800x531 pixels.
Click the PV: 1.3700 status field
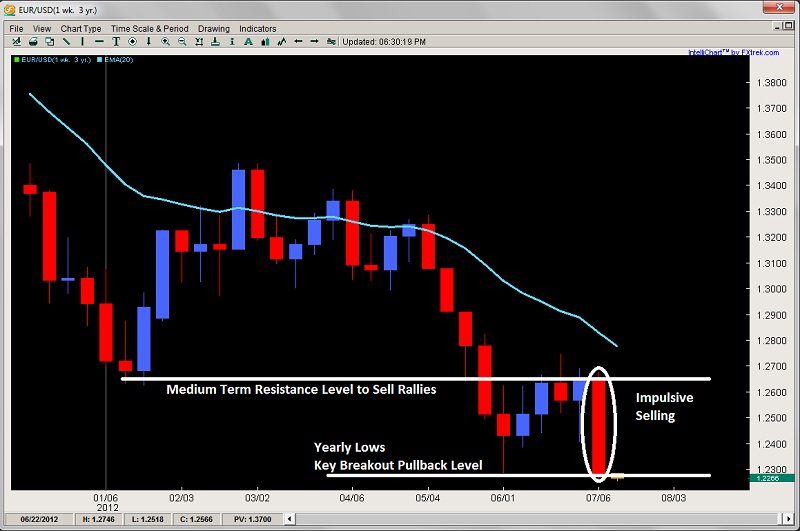[253, 519]
